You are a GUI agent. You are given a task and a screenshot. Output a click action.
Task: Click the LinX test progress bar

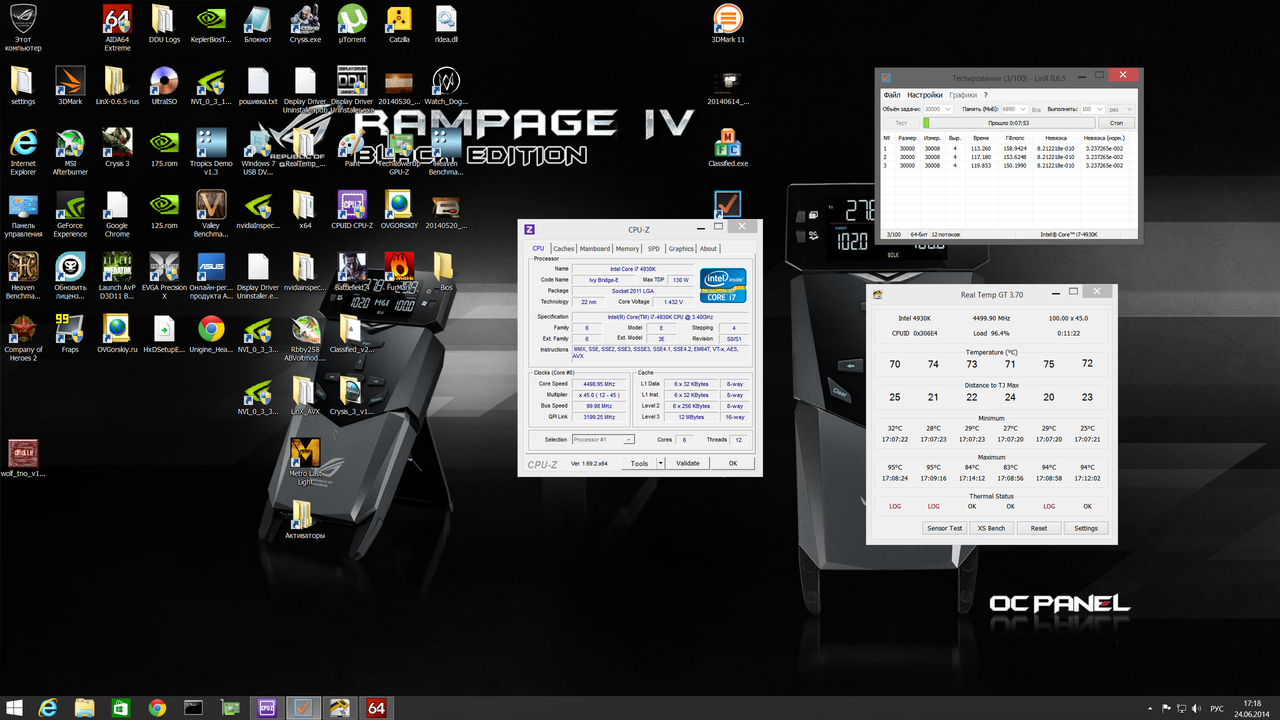click(1007, 123)
